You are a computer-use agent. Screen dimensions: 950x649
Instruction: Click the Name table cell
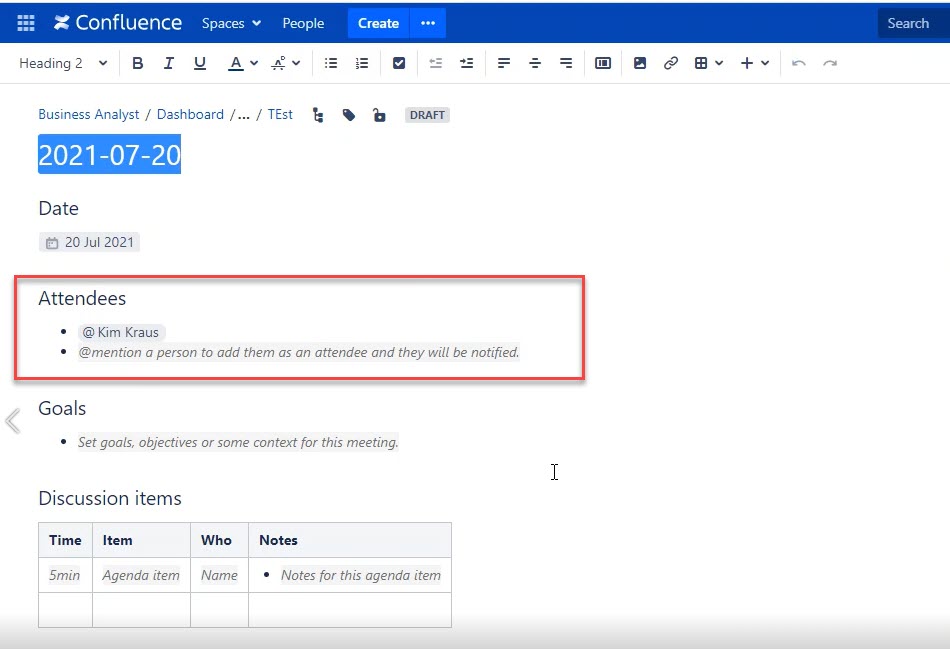[x=219, y=575]
